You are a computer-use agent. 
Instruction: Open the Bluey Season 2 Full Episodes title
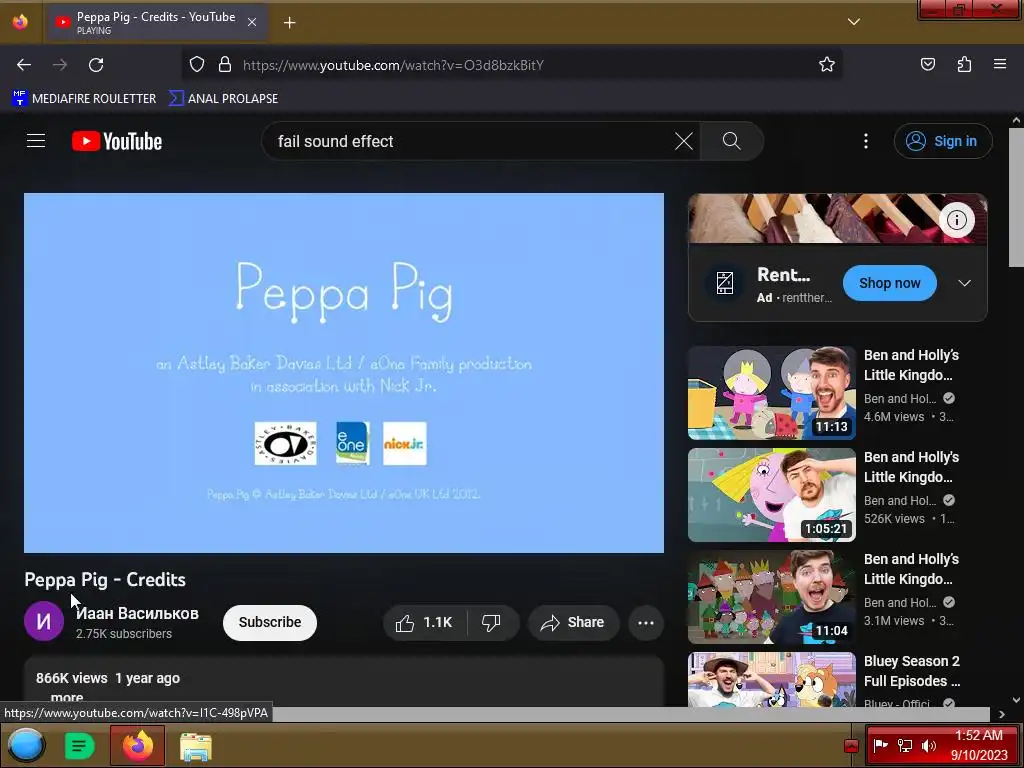tap(912, 671)
